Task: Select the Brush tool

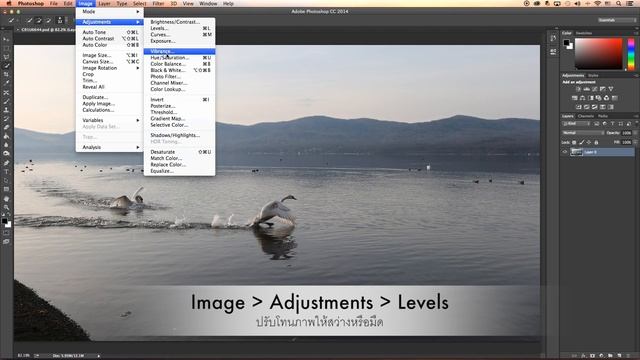Action: [6, 101]
